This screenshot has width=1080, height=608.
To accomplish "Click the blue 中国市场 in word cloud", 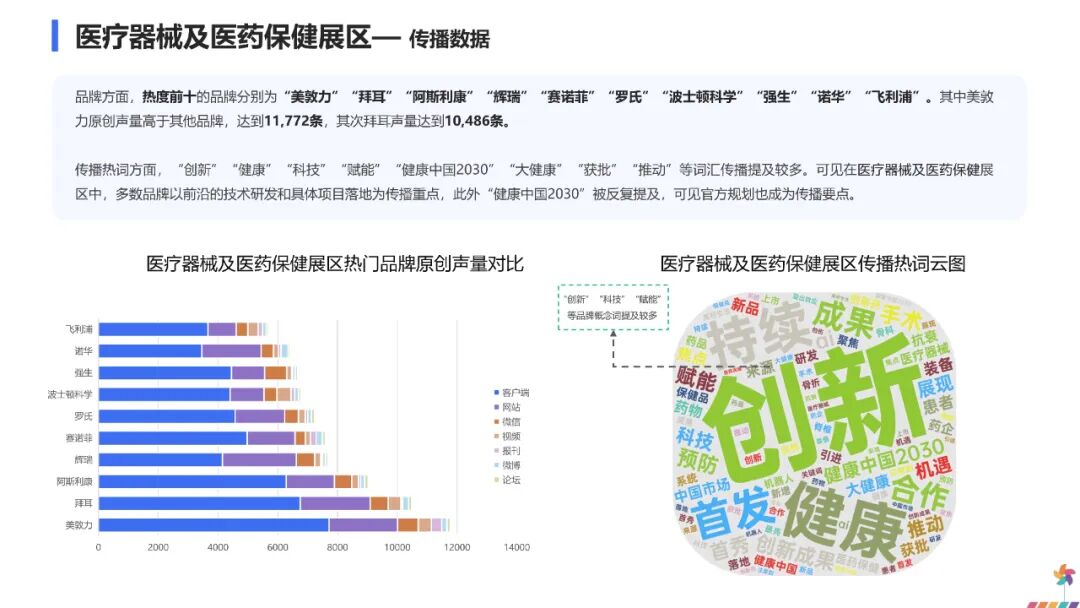I will [701, 490].
